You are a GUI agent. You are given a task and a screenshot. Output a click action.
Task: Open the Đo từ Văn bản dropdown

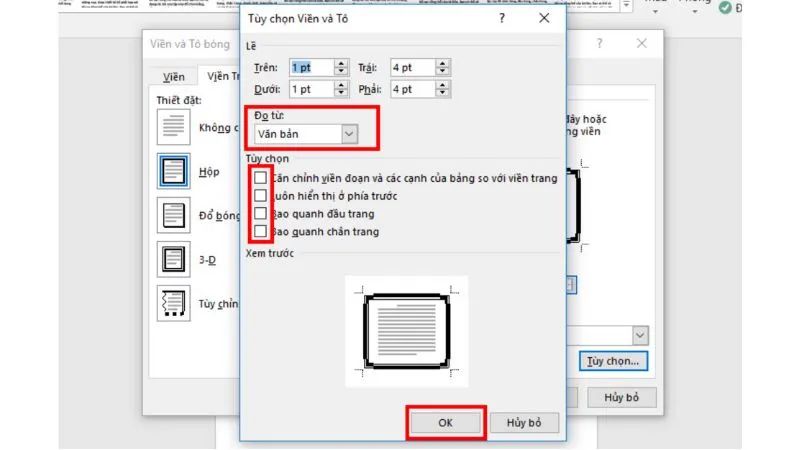pos(349,134)
